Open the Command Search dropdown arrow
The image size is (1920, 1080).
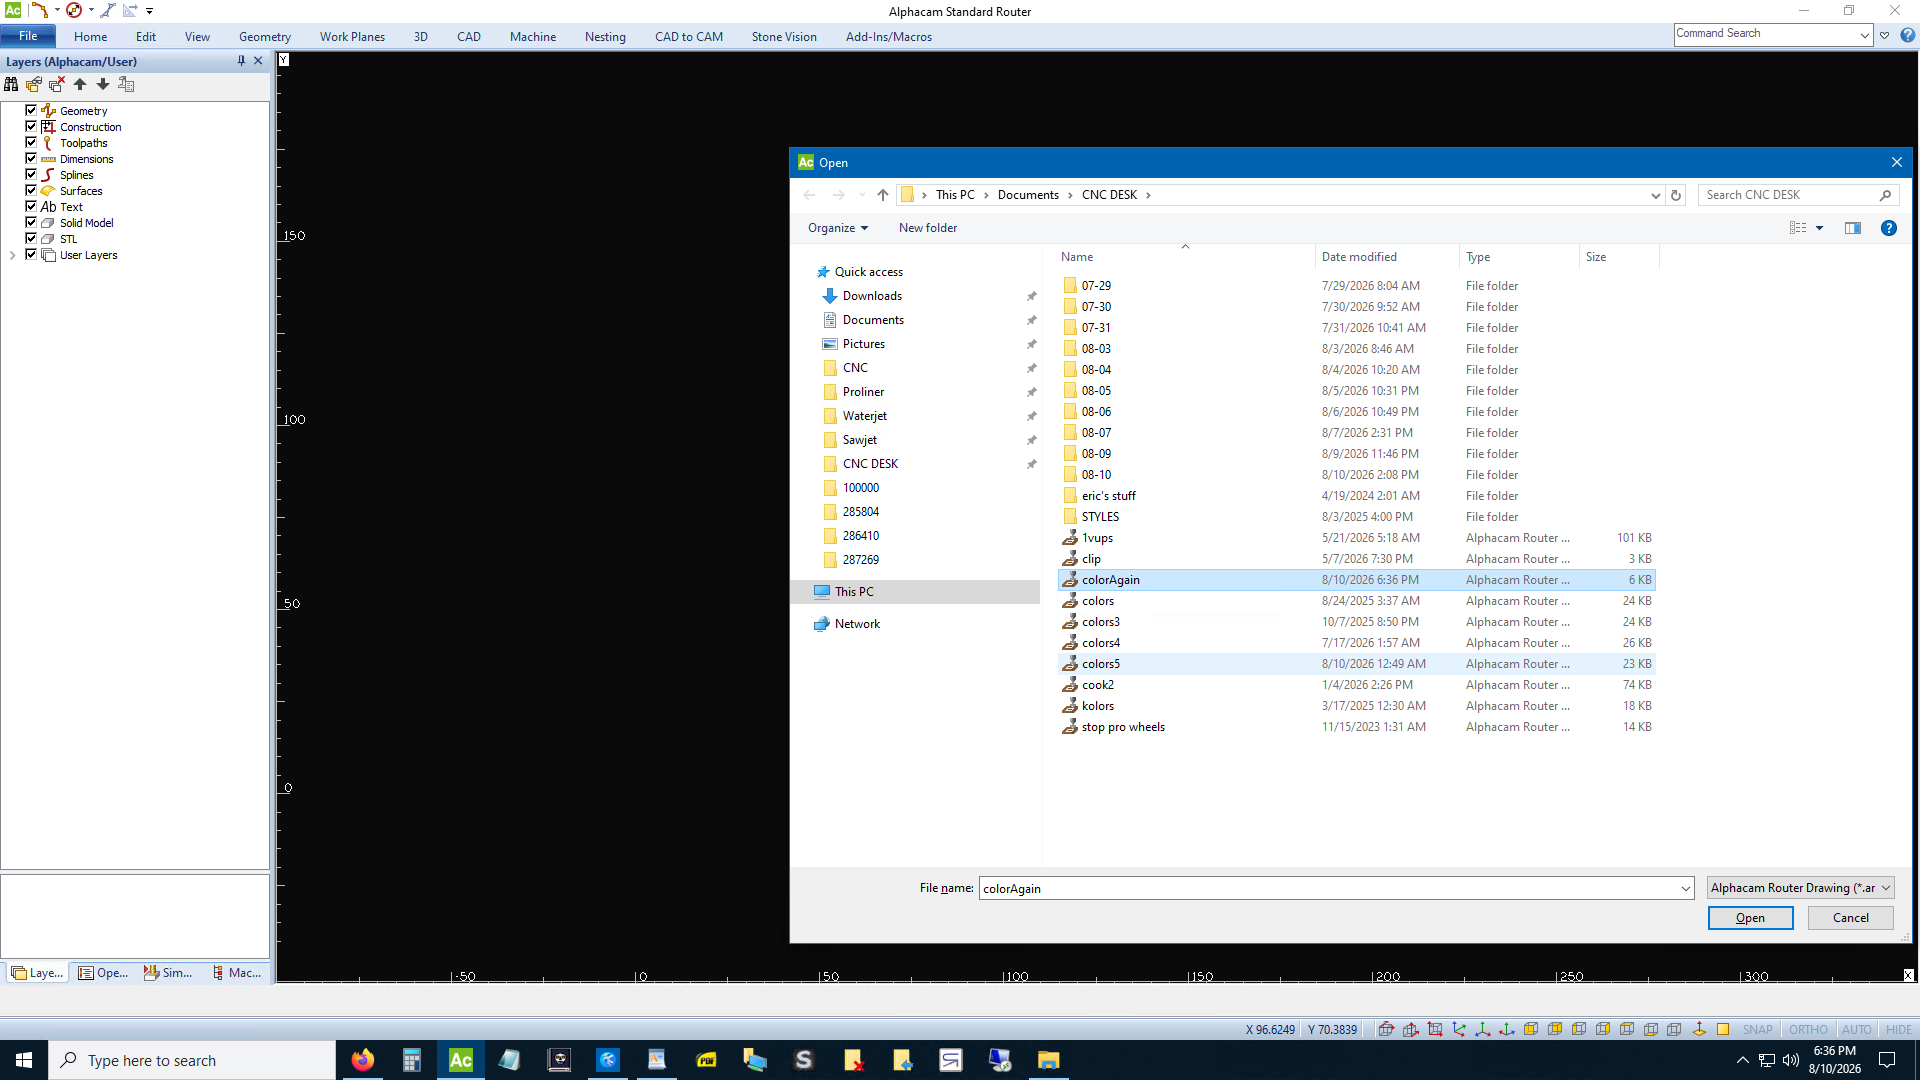(1865, 35)
